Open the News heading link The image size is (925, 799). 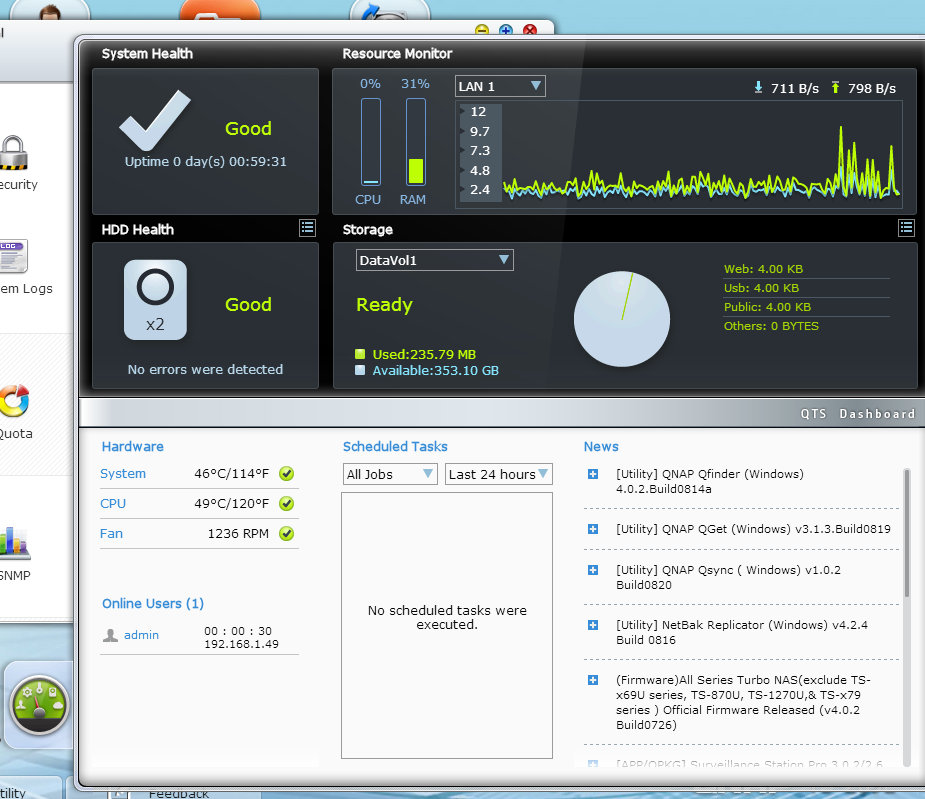coord(601,447)
